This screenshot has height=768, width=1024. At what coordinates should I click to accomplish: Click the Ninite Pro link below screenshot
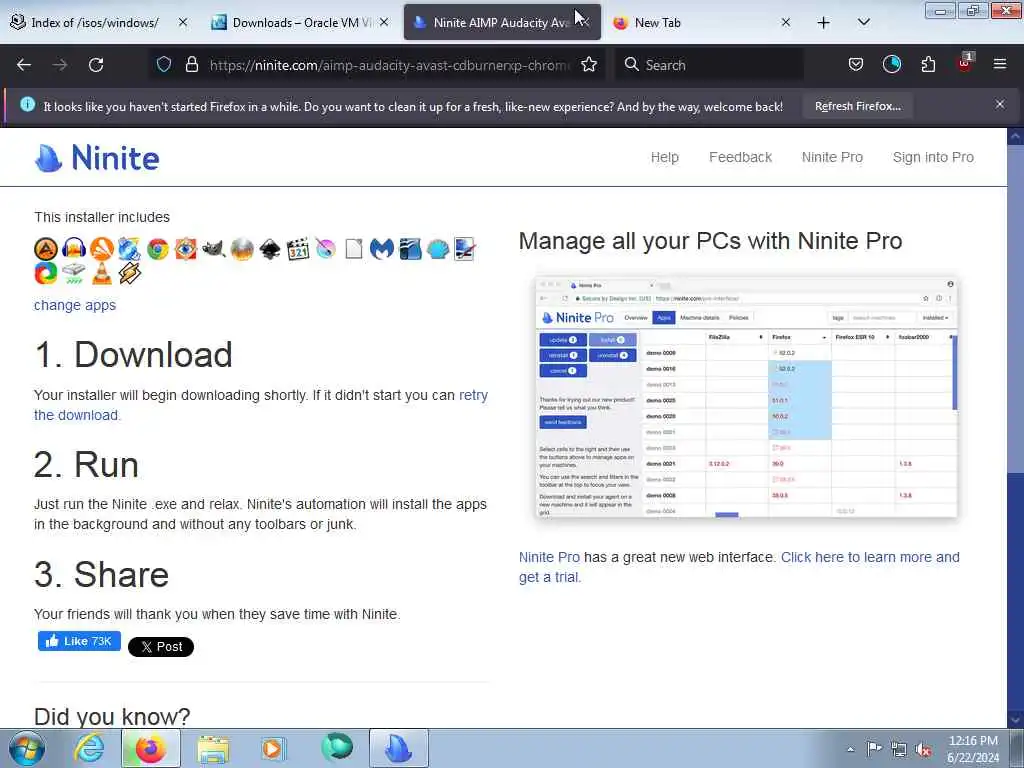549,557
